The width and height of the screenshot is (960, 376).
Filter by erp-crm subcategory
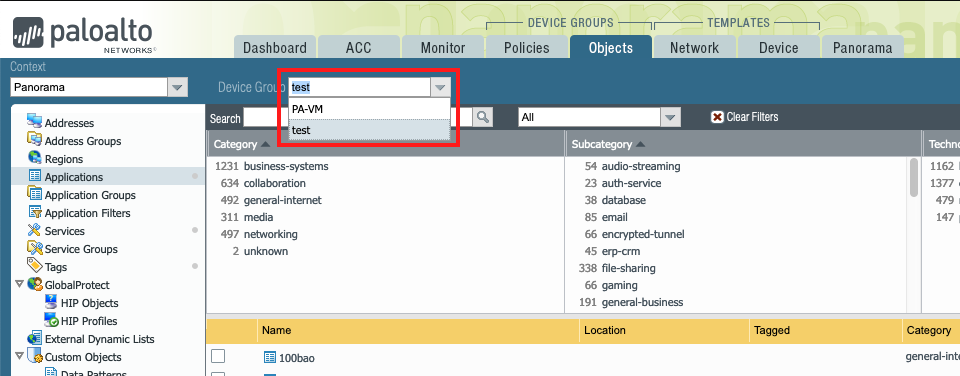coord(622,251)
